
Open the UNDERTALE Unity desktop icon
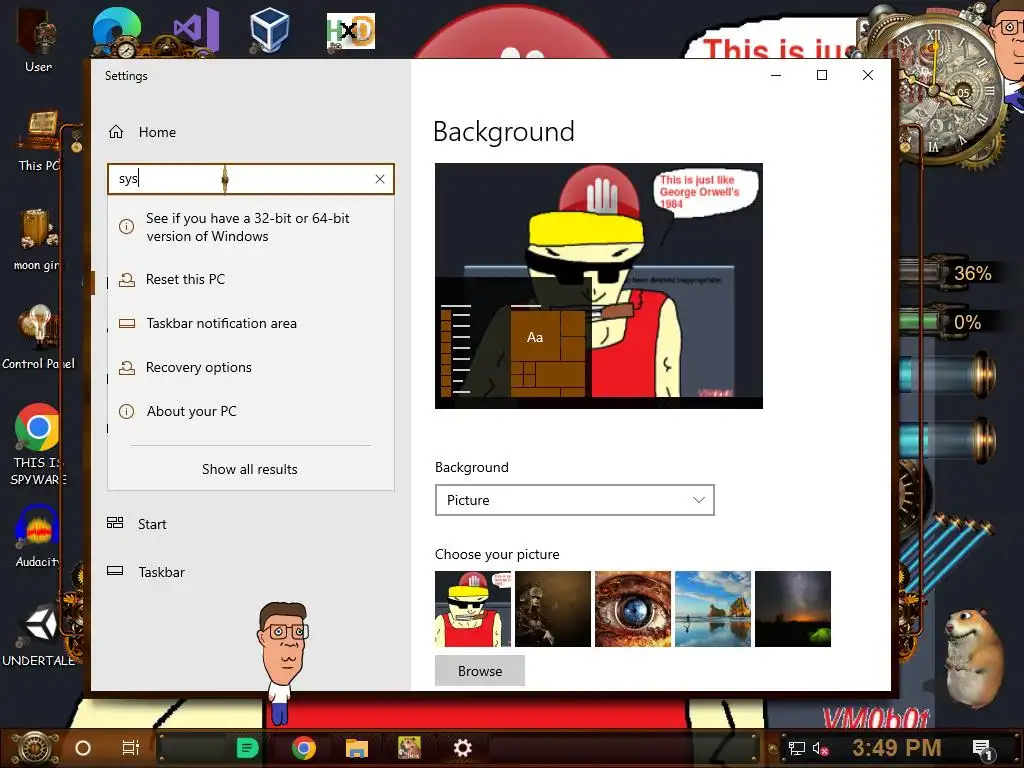(39, 633)
